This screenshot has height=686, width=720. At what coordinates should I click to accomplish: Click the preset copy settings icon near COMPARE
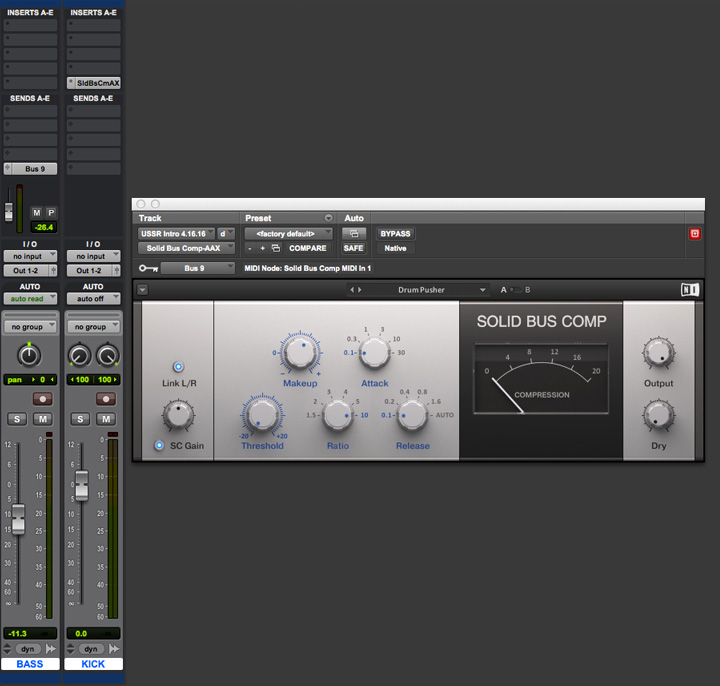(x=276, y=248)
